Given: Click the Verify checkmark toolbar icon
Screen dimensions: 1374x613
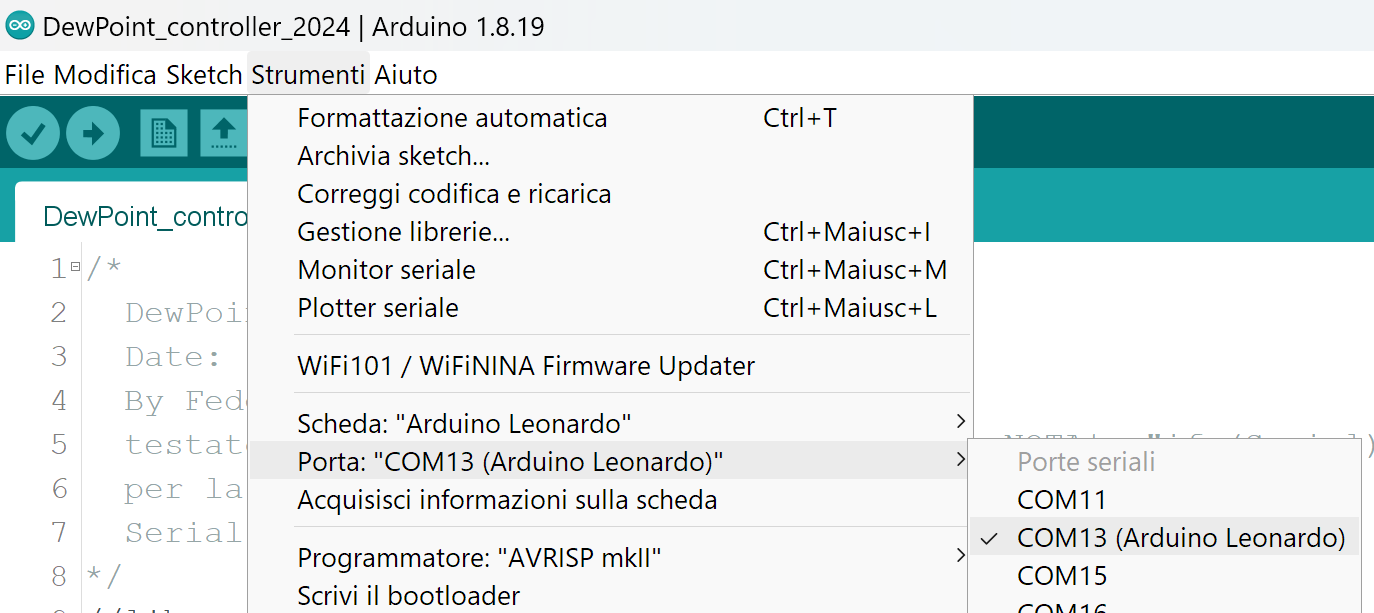Looking at the screenshot, I should (33, 133).
